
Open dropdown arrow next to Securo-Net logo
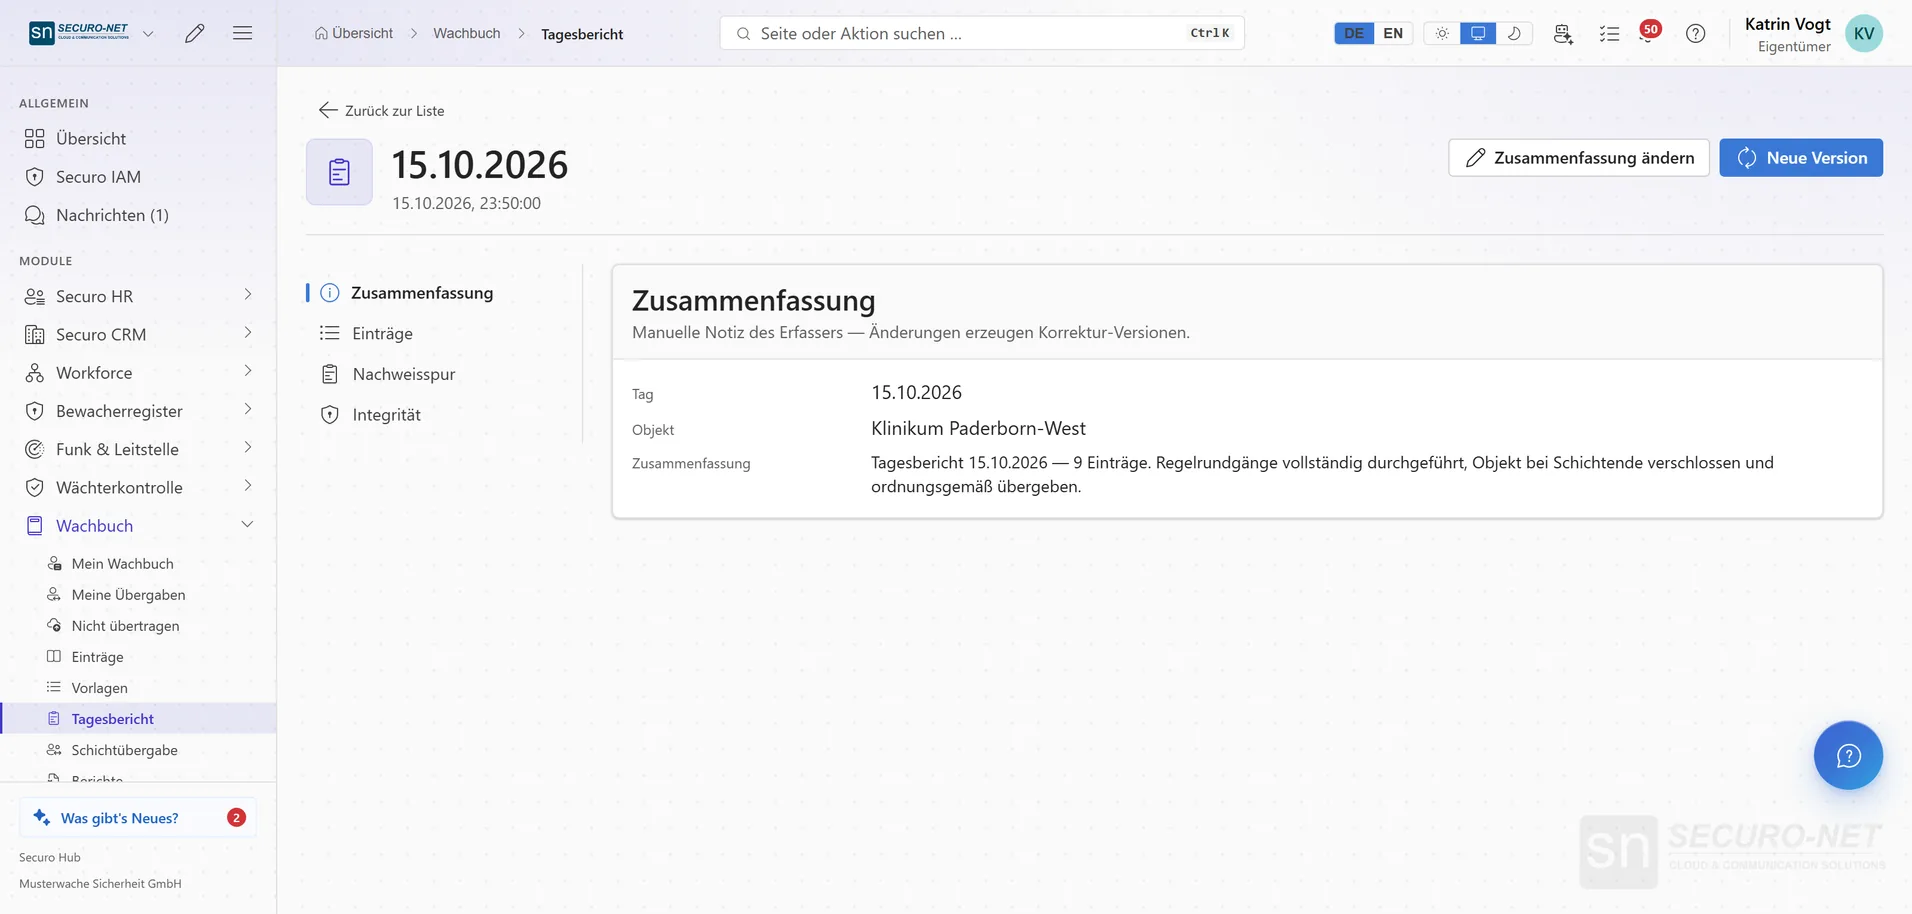pos(148,33)
